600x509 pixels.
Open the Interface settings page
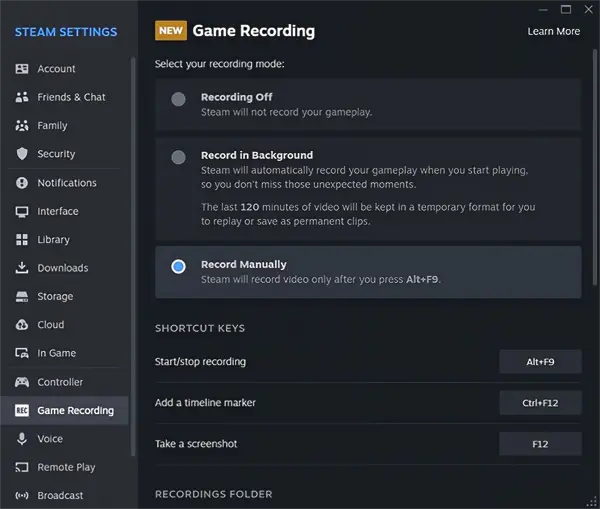[x=58, y=211]
